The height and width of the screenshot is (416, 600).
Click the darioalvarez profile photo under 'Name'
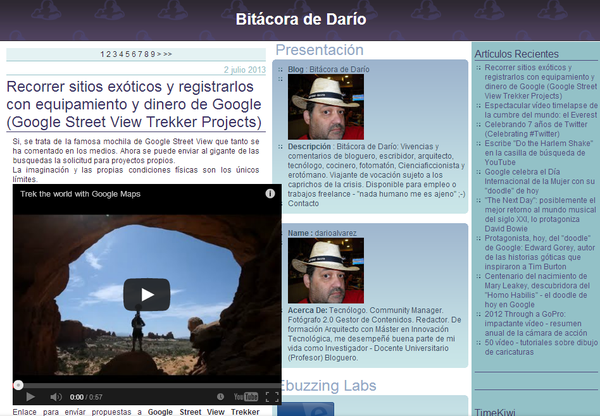[326, 271]
